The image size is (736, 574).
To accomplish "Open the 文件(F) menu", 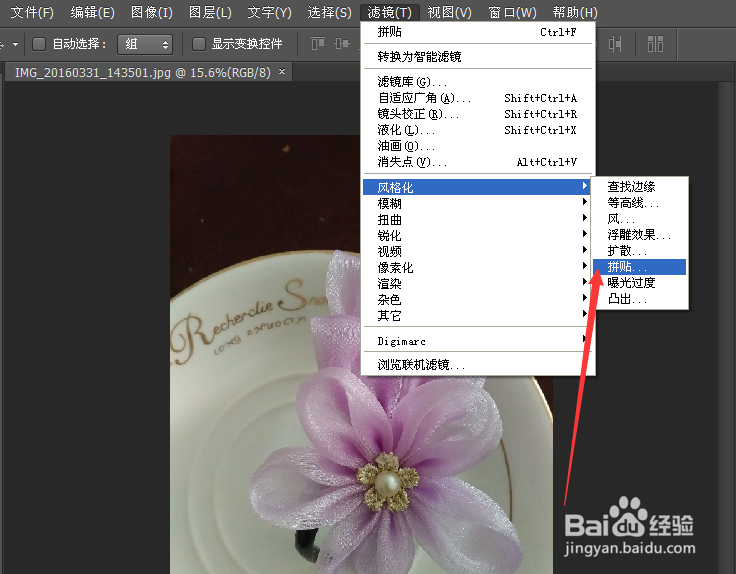I will pos(32,12).
